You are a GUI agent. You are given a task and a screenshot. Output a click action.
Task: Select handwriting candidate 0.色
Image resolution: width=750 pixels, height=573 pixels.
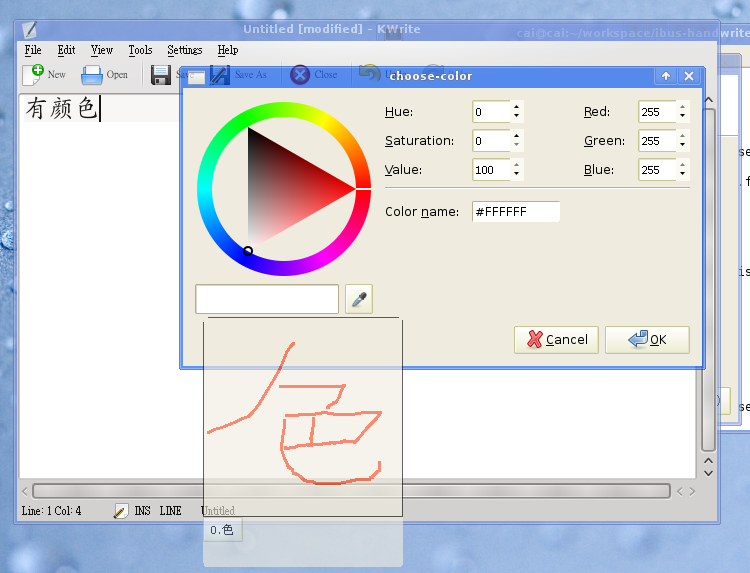point(222,531)
